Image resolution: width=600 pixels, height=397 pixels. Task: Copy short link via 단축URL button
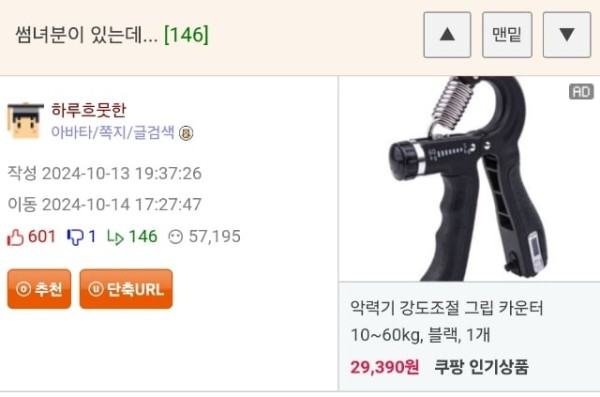126,289
